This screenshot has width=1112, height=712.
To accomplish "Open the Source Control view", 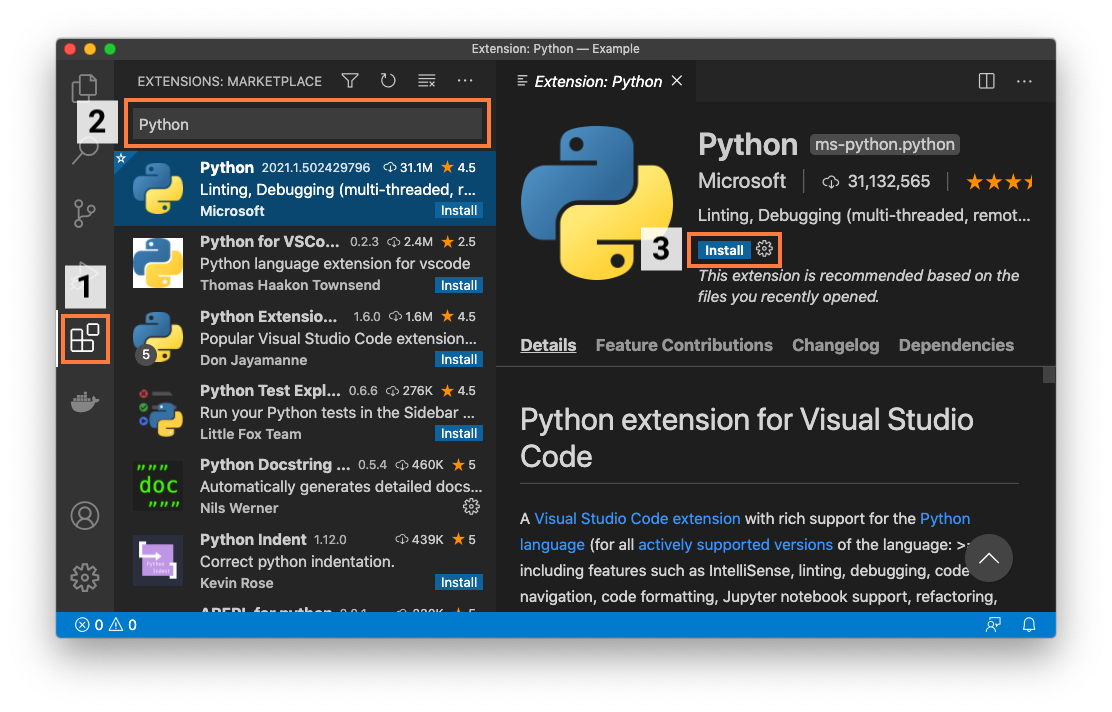I will pyautogui.click(x=84, y=213).
